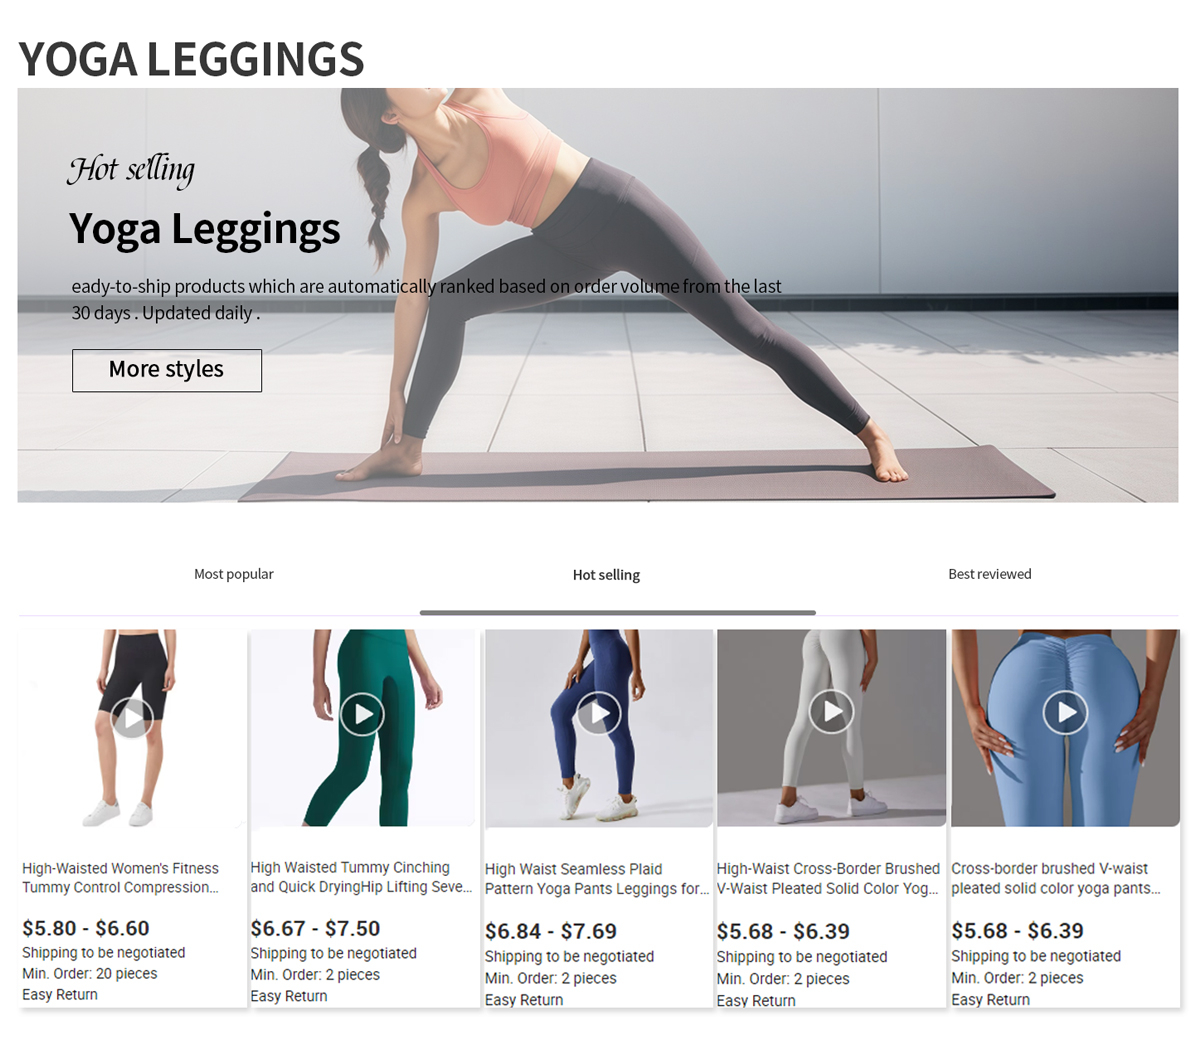Screen dimensions: 1200x1049
Task: Click the More styles button
Action: 167,370
